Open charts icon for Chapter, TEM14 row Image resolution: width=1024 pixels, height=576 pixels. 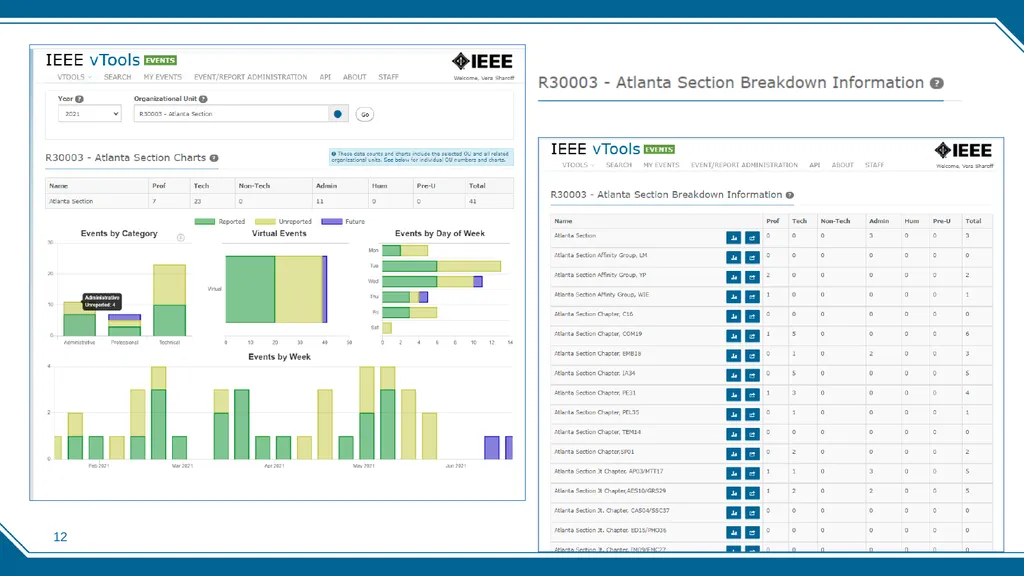[x=733, y=434]
